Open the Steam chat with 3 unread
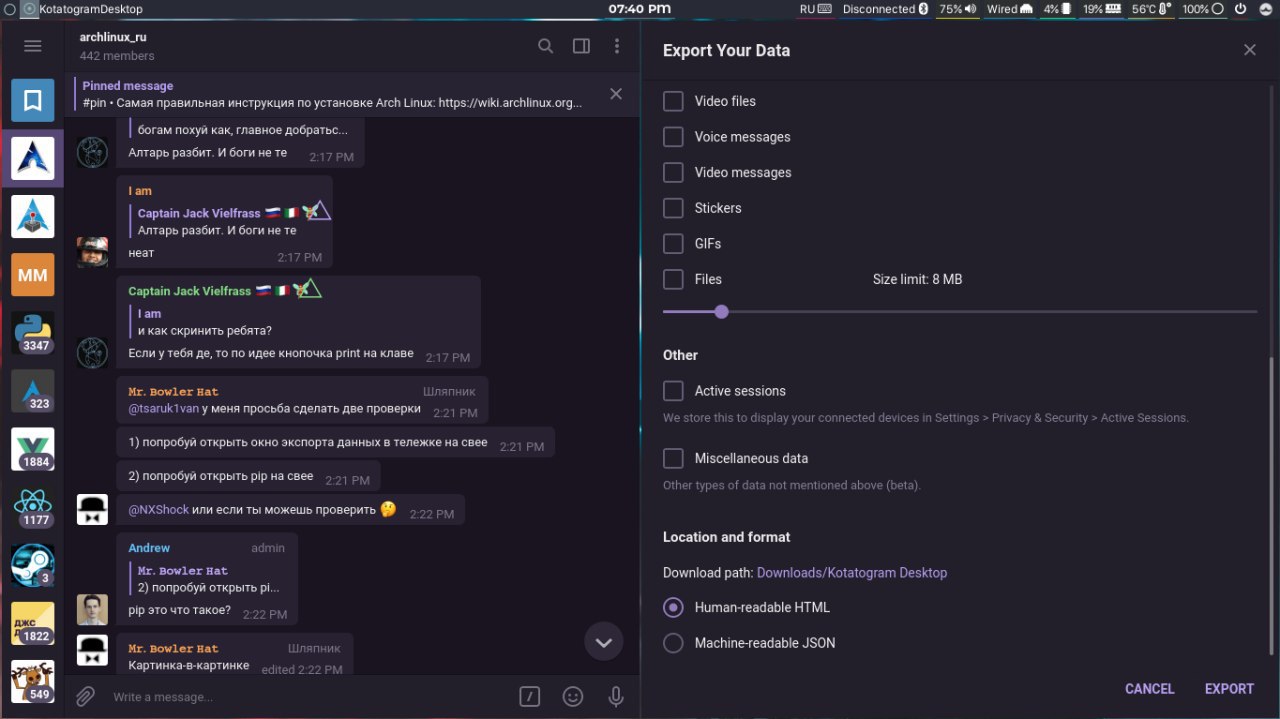 point(32,565)
